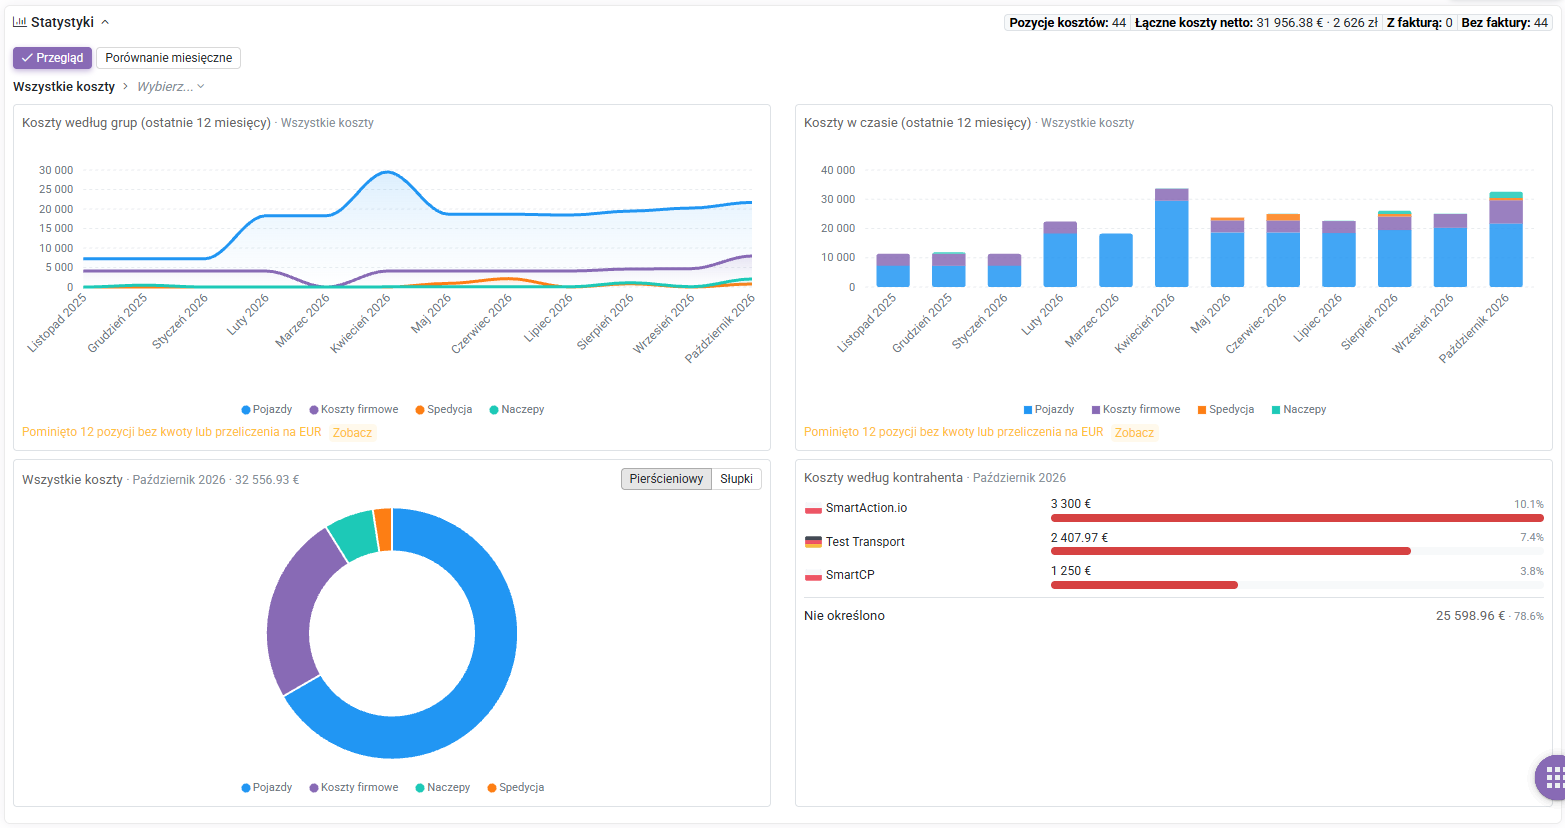The image size is (1565, 828).
Task: Click the Bez faktury: 44 badge
Action: pos(1504,23)
